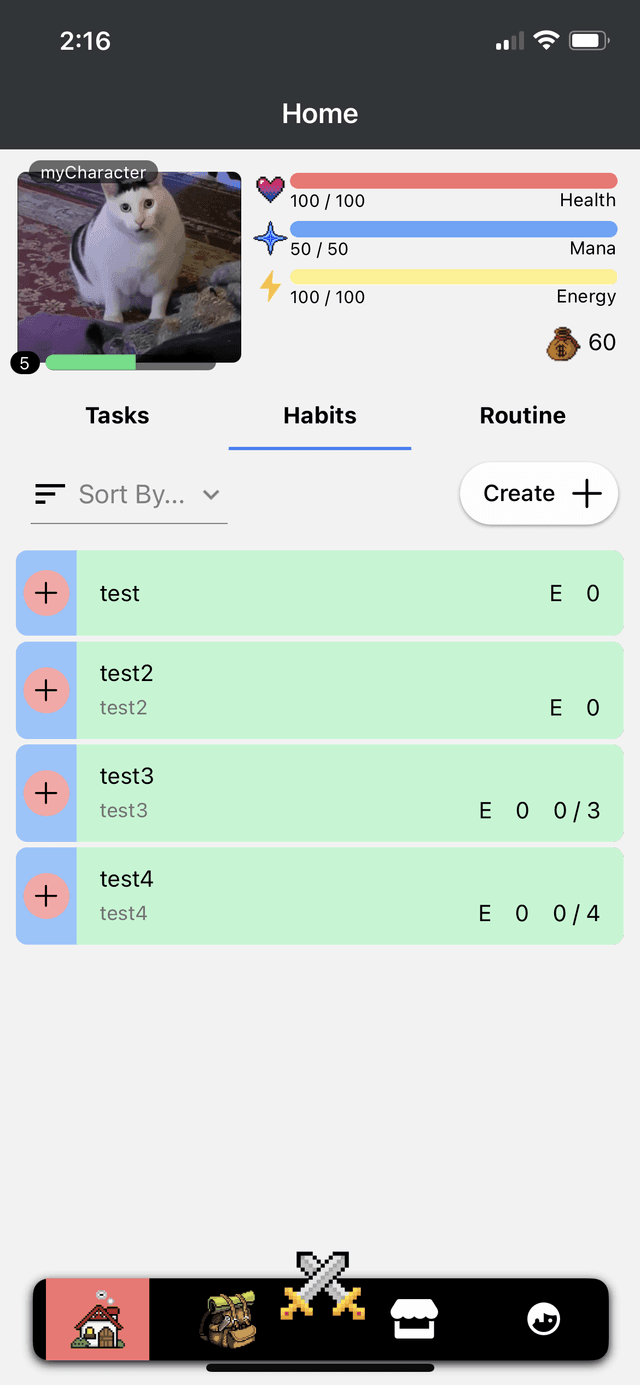Open the shop storefront icon
Screen dimensions: 640x1385
(x=414, y=1319)
